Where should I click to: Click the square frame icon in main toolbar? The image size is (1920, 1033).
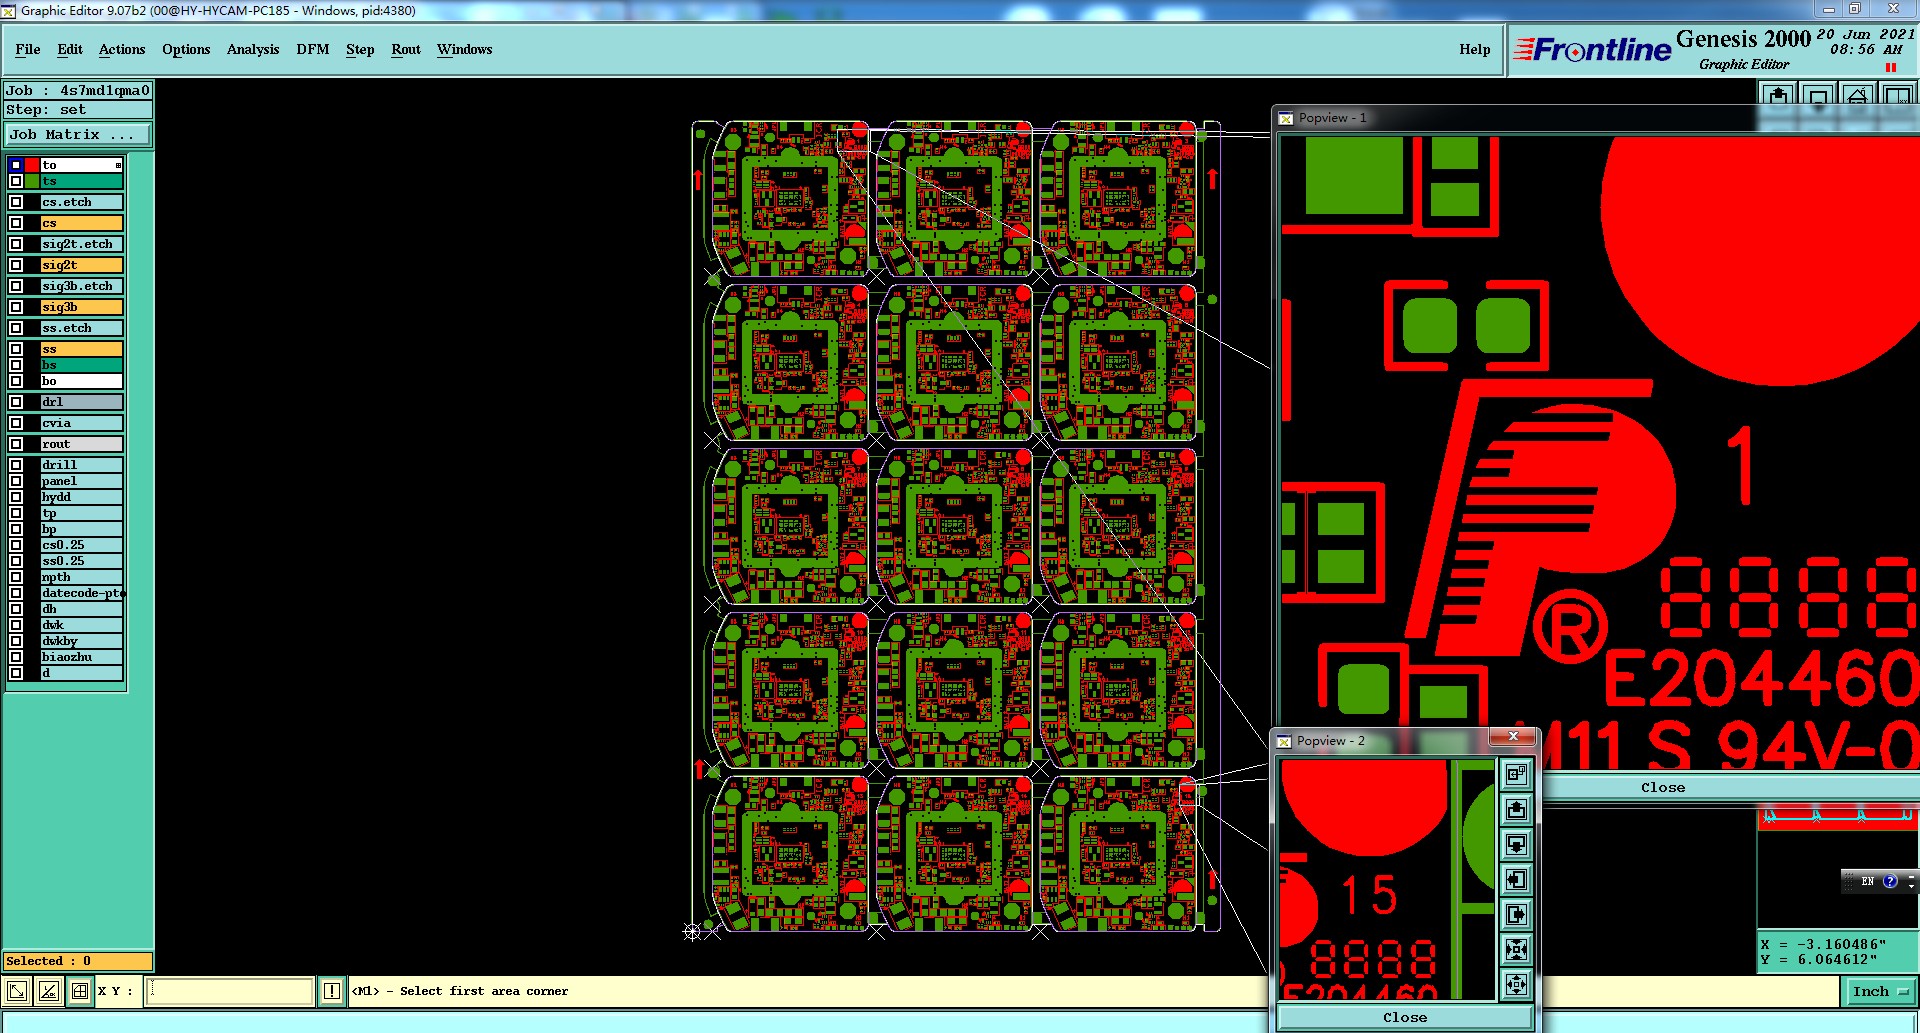(1818, 95)
